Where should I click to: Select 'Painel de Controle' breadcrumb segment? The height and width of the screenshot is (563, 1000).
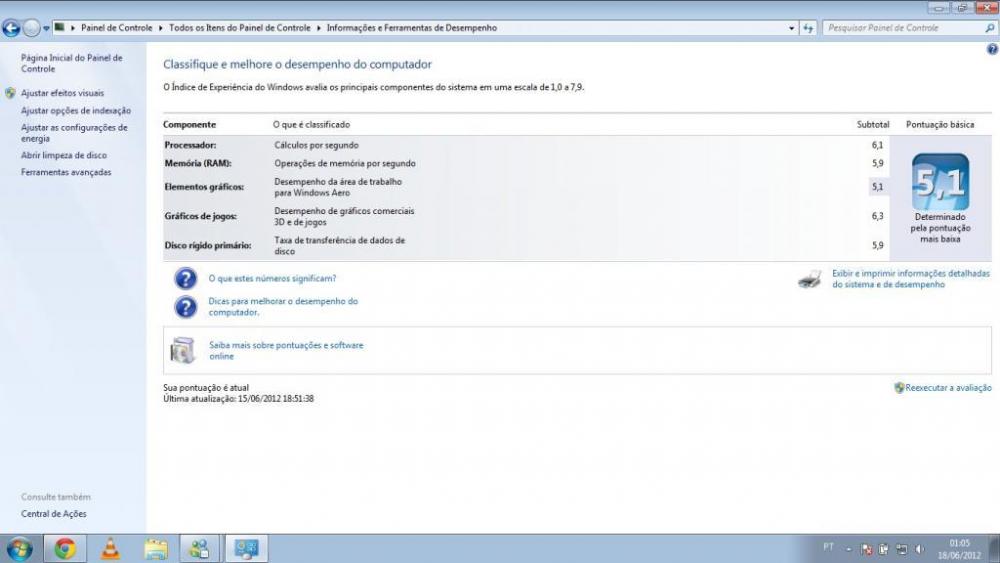tap(116, 28)
